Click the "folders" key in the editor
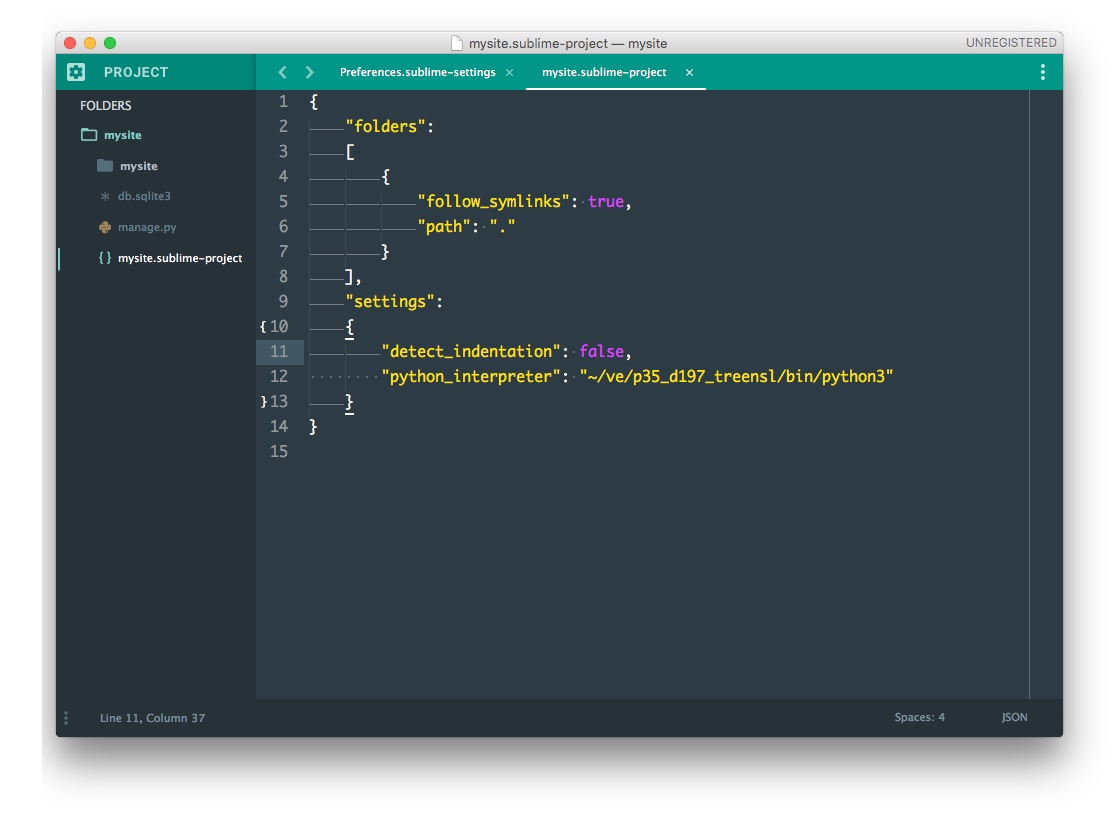This screenshot has height=817, width=1119. (x=385, y=126)
